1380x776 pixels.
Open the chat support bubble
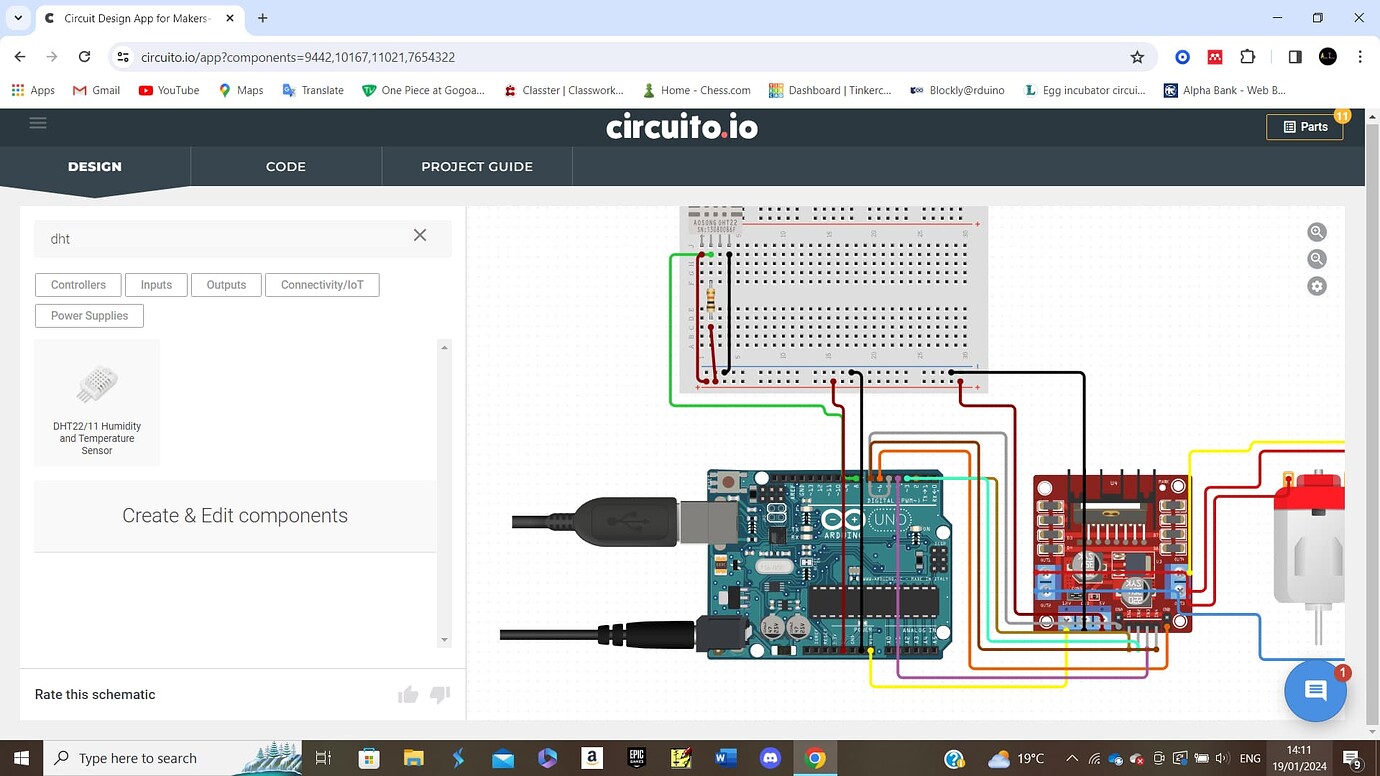tap(1314, 690)
